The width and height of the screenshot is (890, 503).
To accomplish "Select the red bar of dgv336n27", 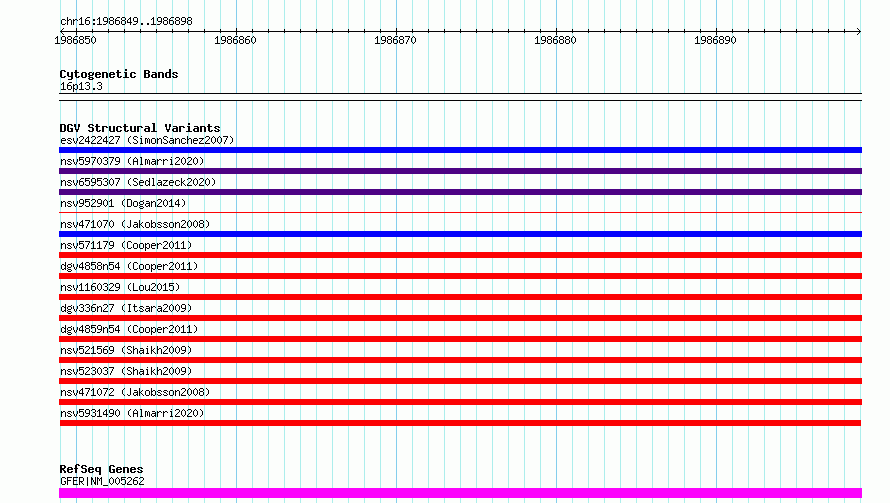I will (460, 318).
